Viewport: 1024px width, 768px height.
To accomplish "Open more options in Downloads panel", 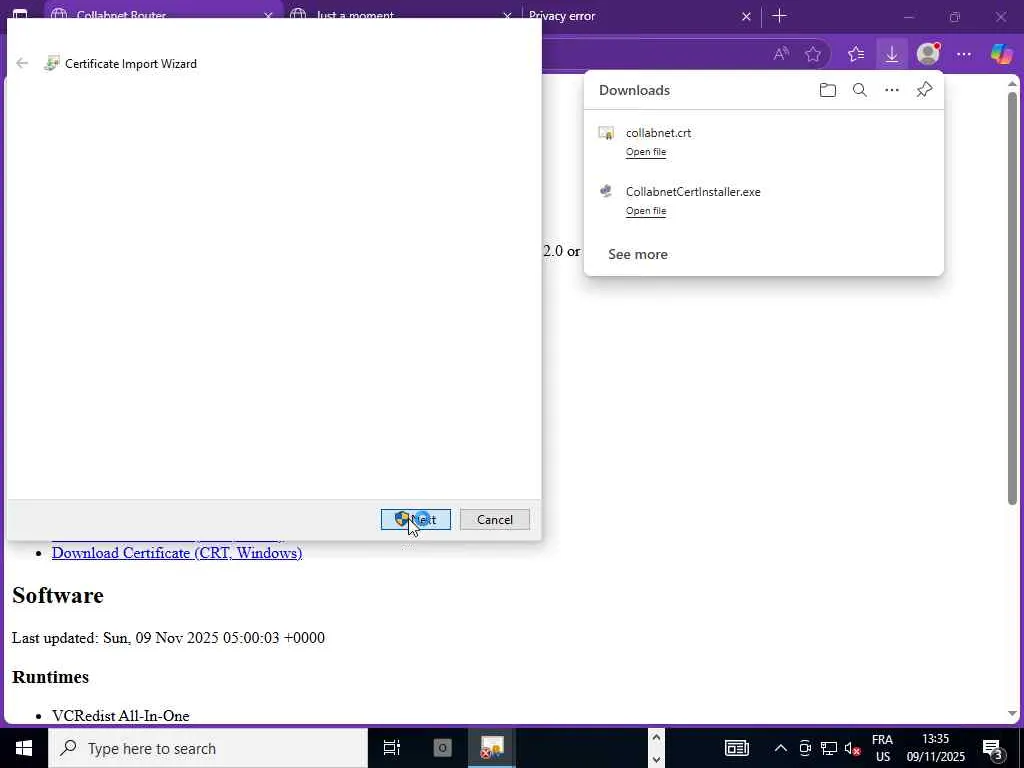I will coord(891,90).
